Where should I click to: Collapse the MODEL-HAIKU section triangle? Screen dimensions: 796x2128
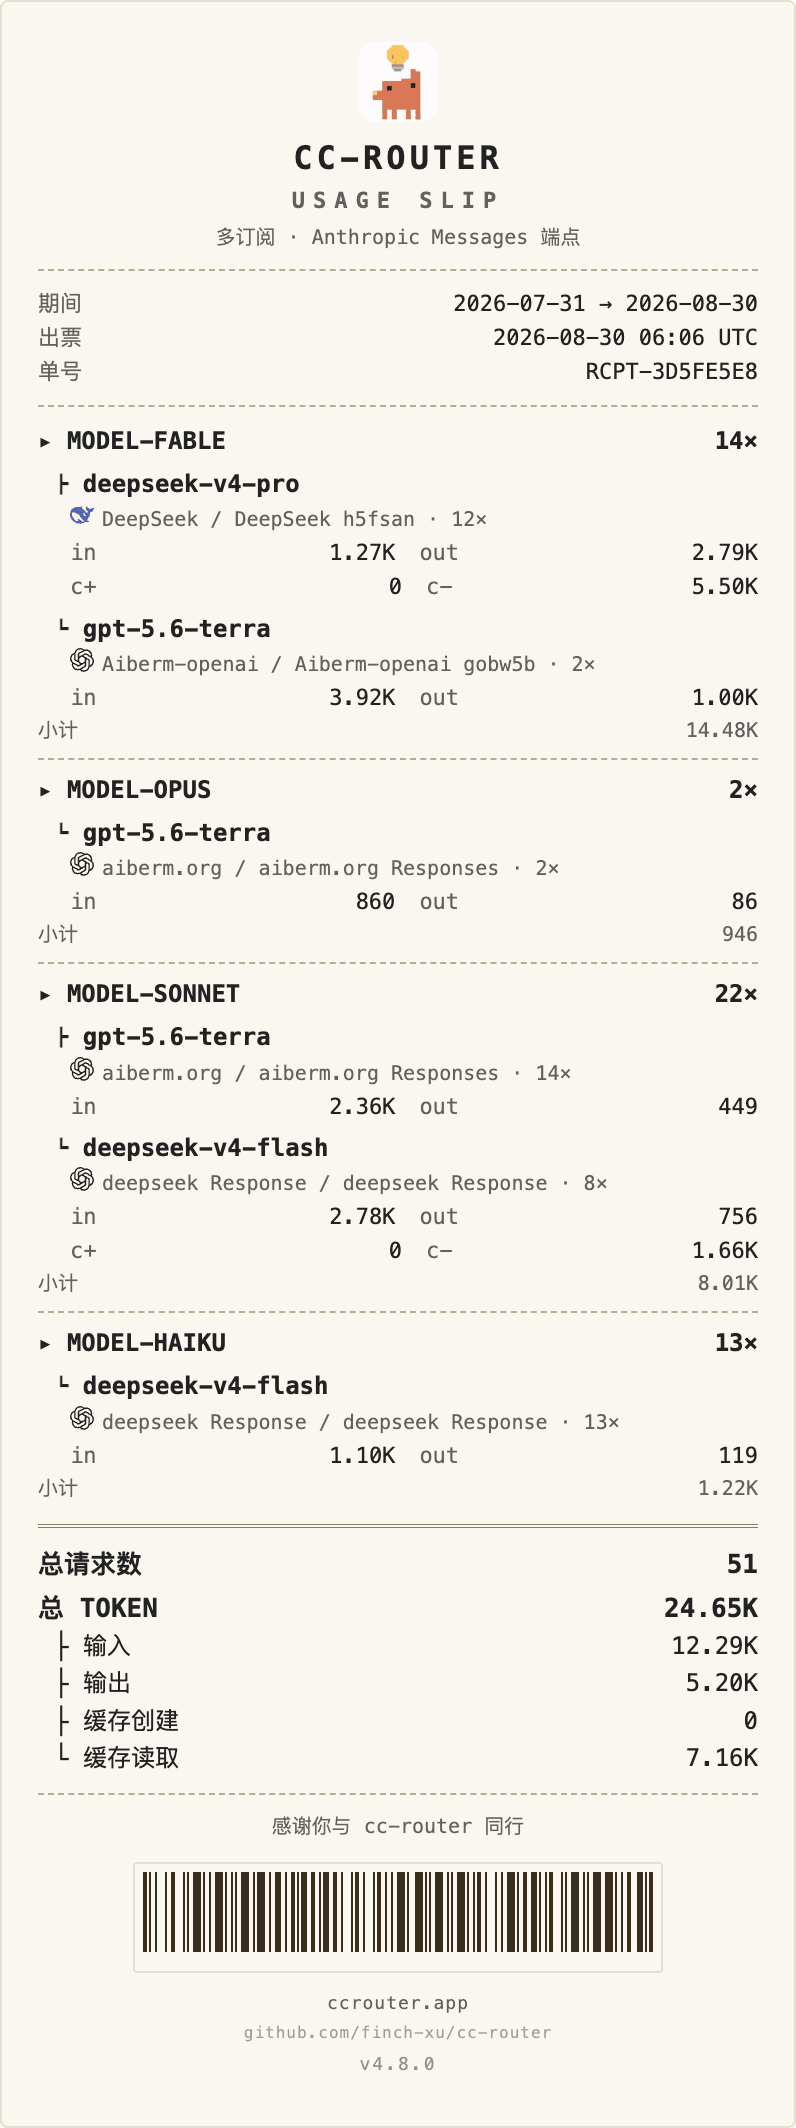coord(45,1344)
